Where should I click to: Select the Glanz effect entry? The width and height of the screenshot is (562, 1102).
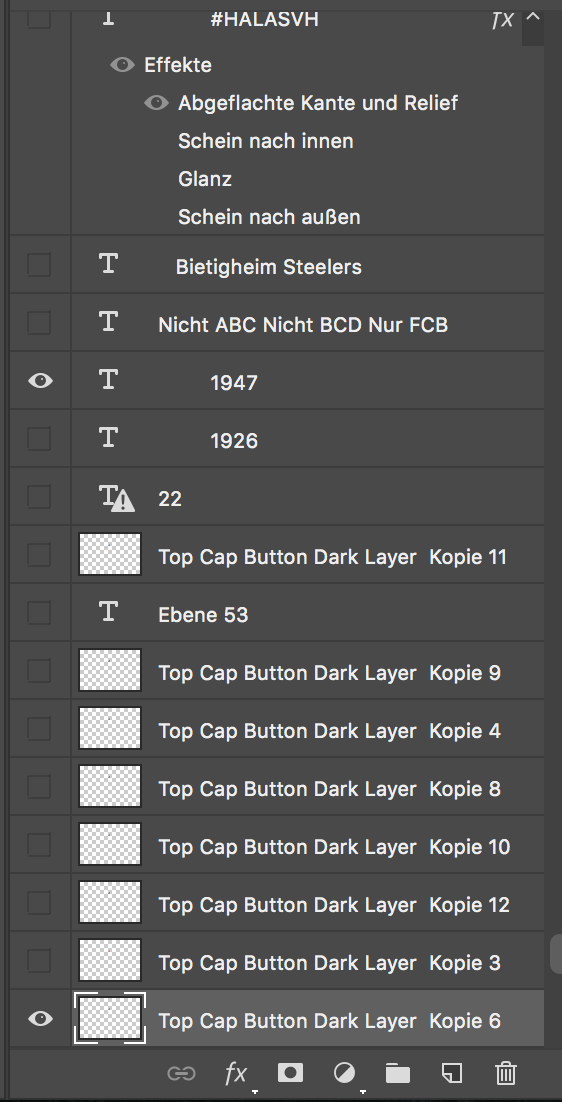[x=204, y=179]
